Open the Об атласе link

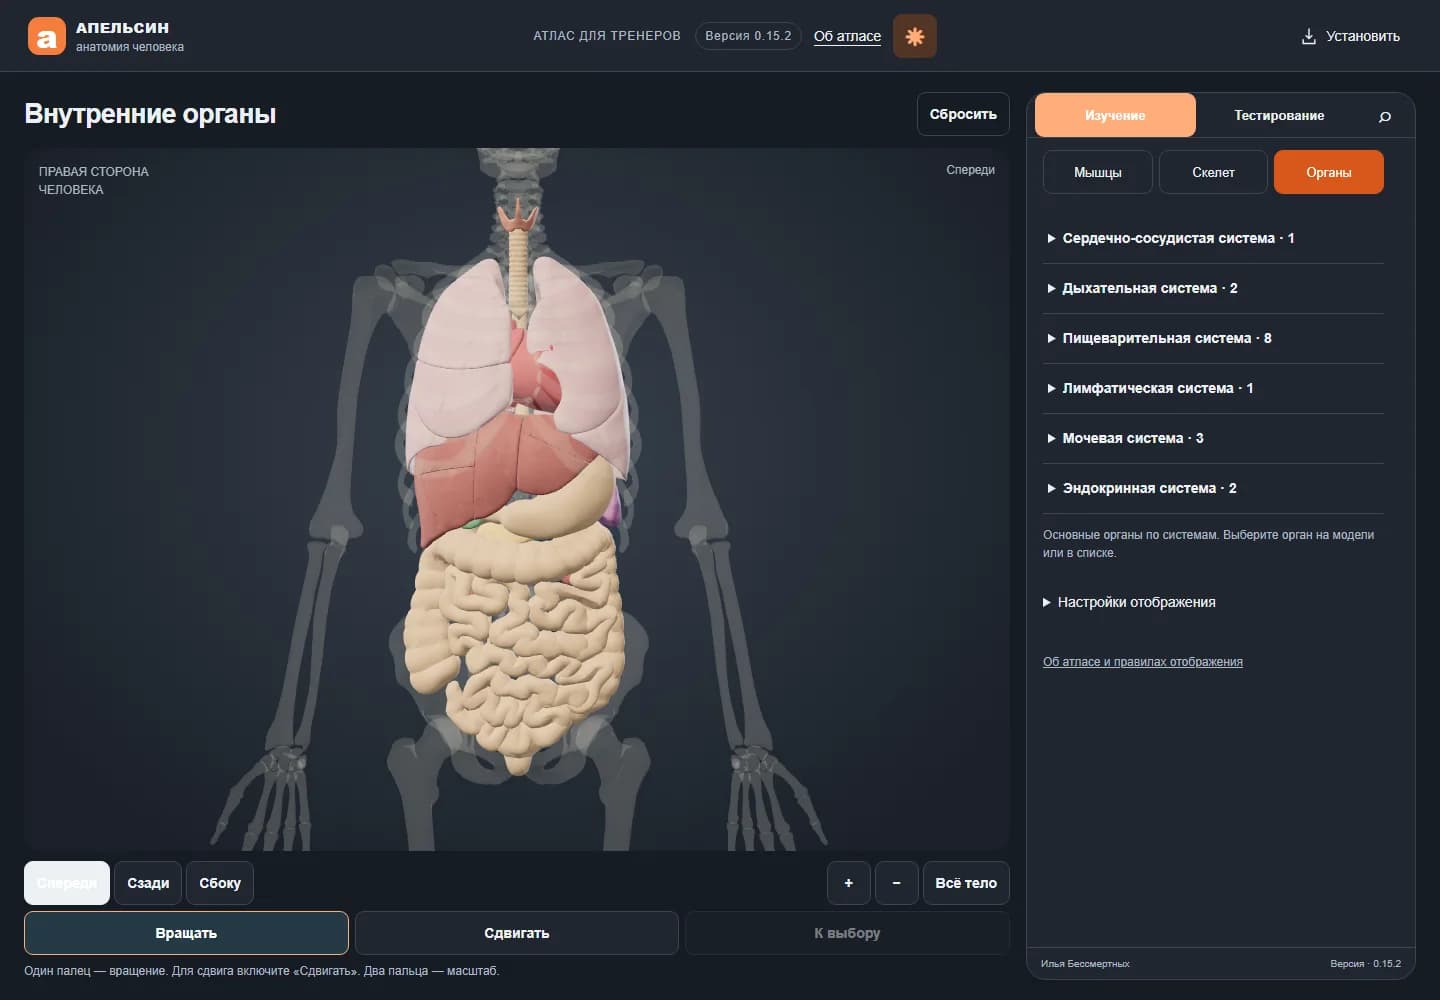847,36
